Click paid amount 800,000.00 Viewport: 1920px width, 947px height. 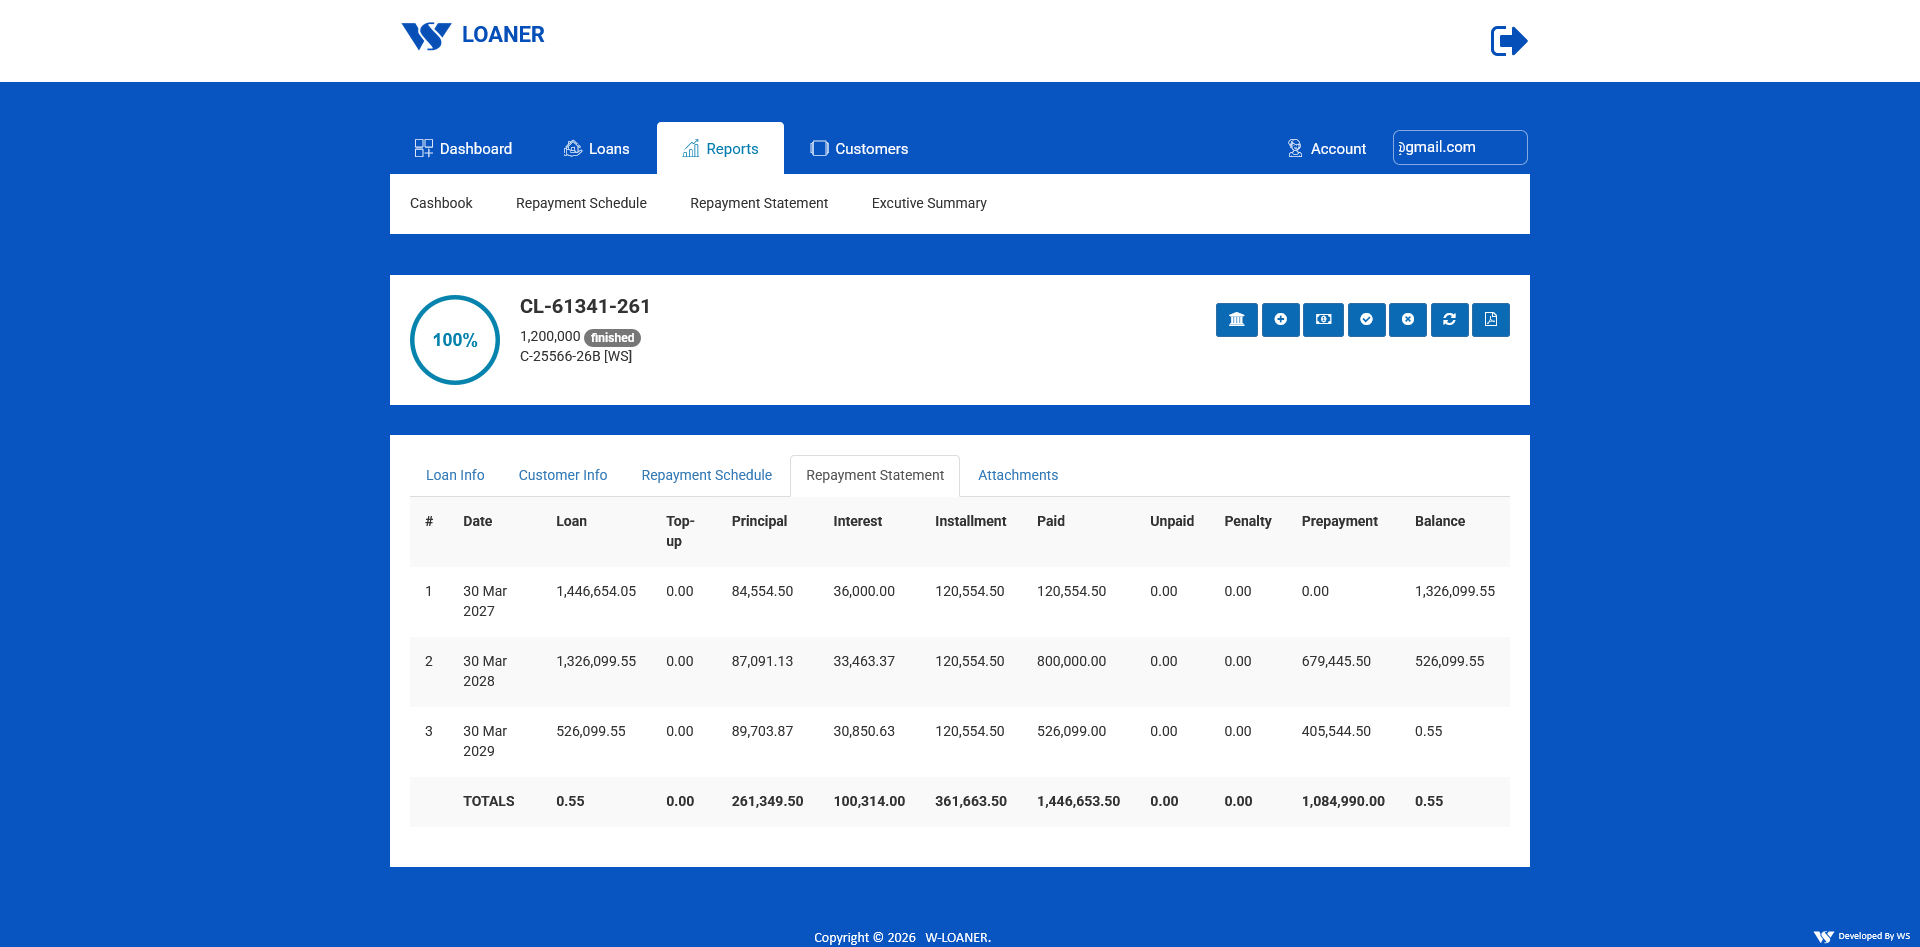pos(1071,661)
